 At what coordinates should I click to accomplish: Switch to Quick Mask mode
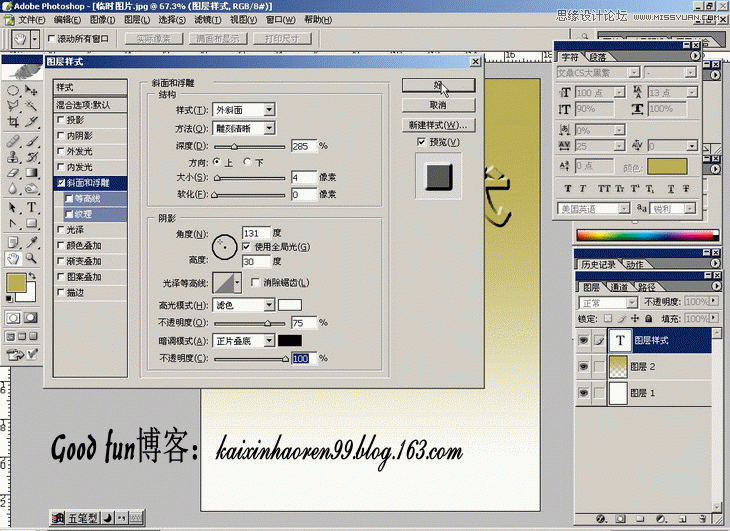(x=31, y=318)
